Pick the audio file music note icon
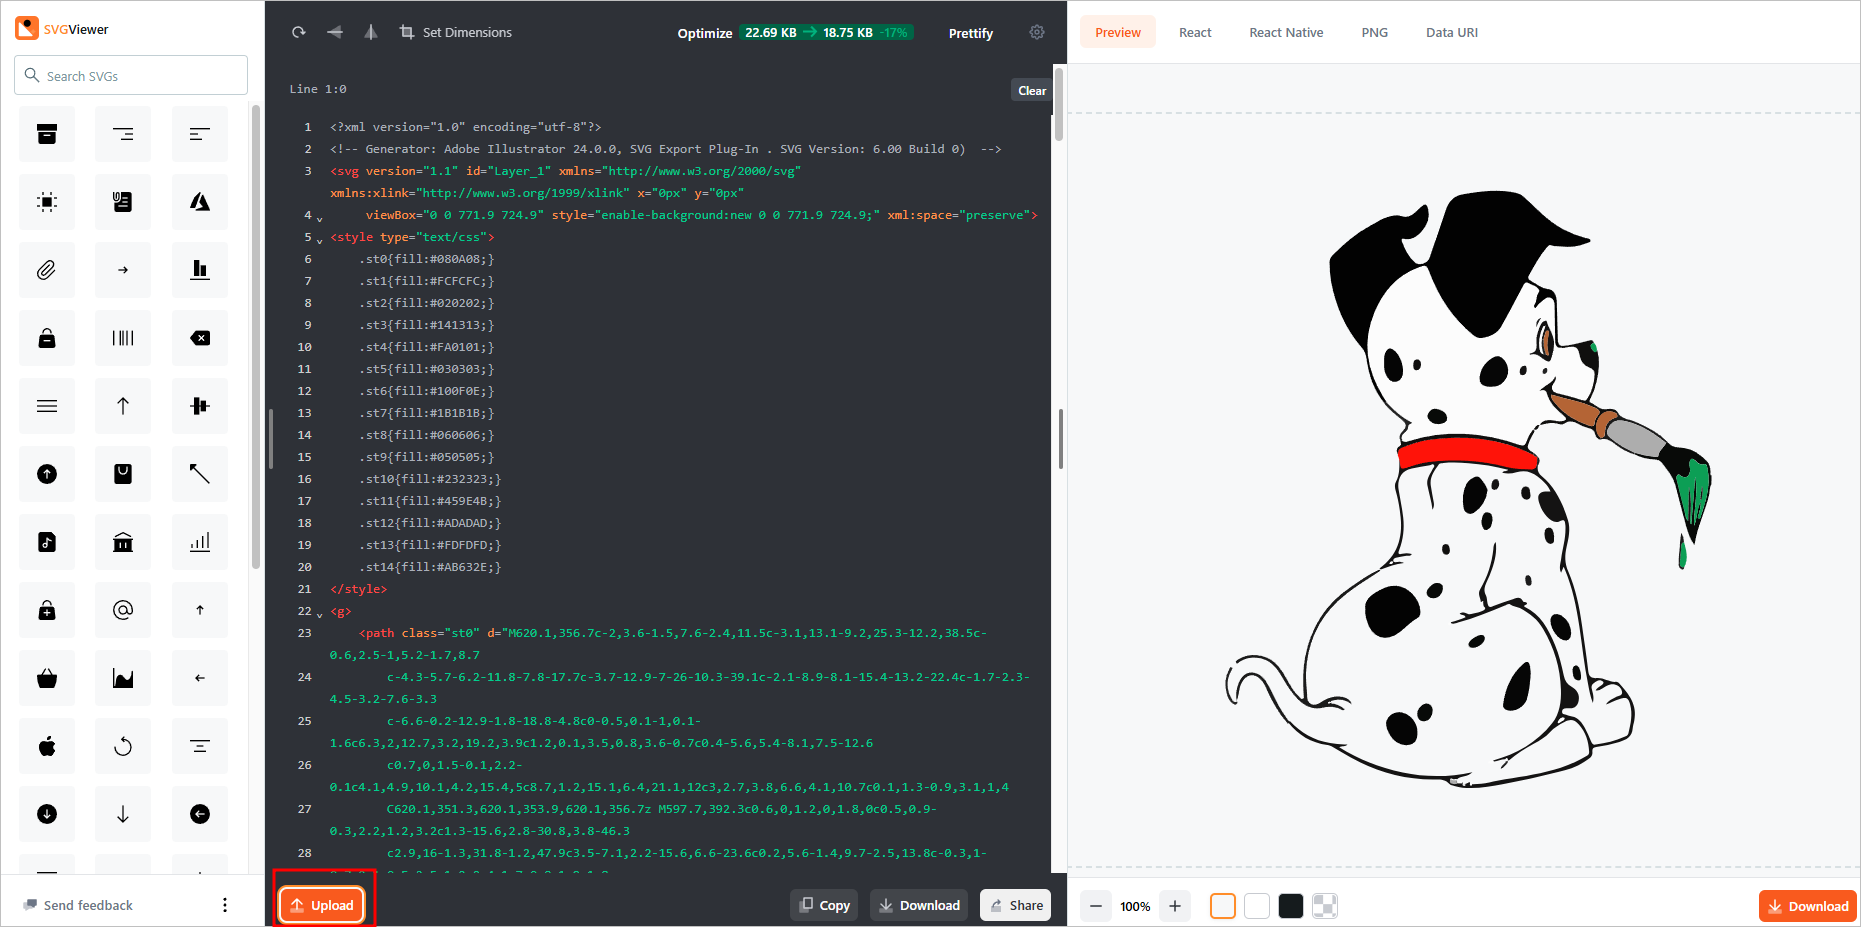The width and height of the screenshot is (1861, 927). (x=47, y=542)
